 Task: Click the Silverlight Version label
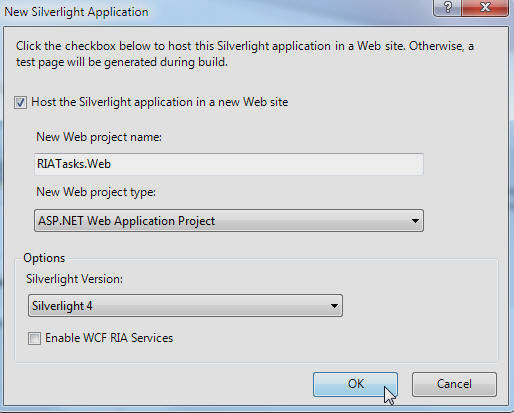[74, 279]
